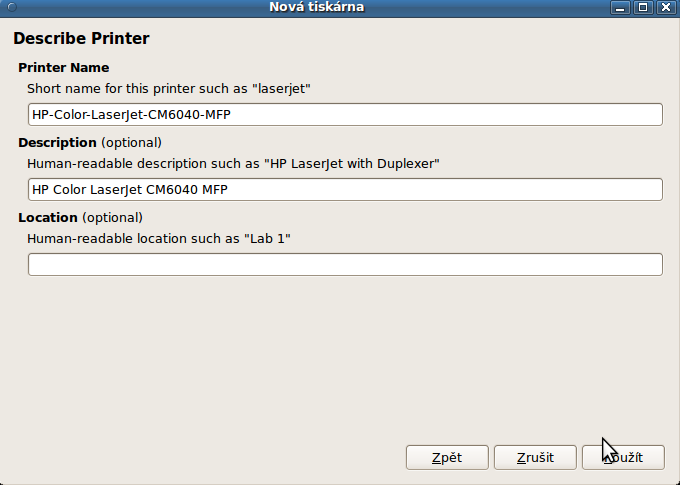Select the empty Location input field
Viewport: 680px width, 485px height.
pyautogui.click(x=345, y=264)
